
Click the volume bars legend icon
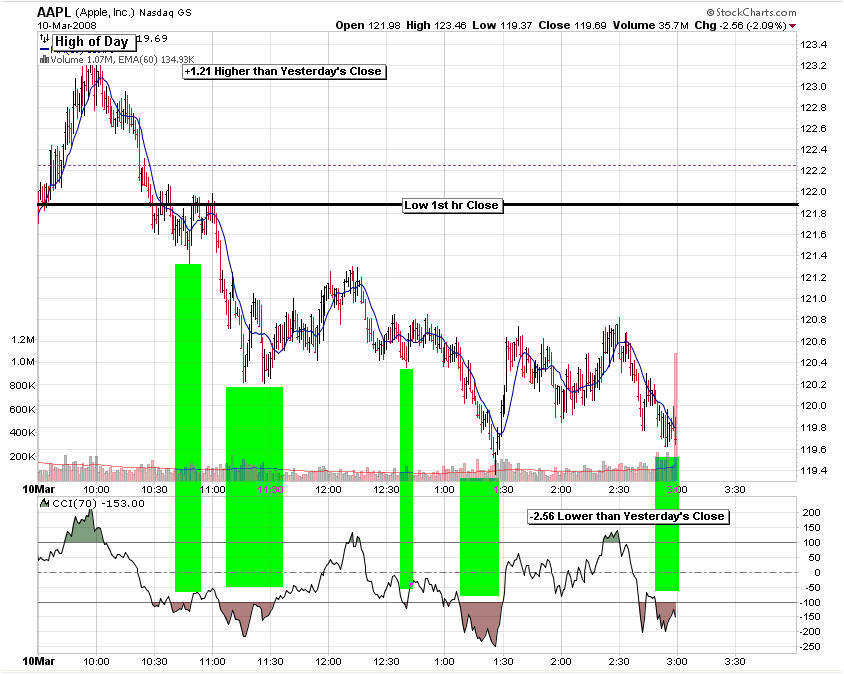click(44, 59)
